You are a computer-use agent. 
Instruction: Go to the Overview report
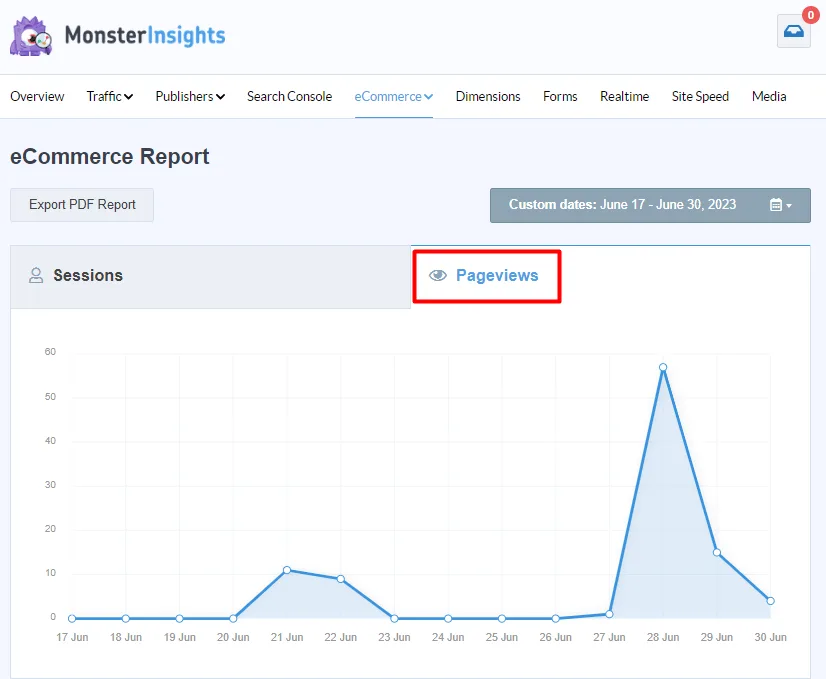37,96
